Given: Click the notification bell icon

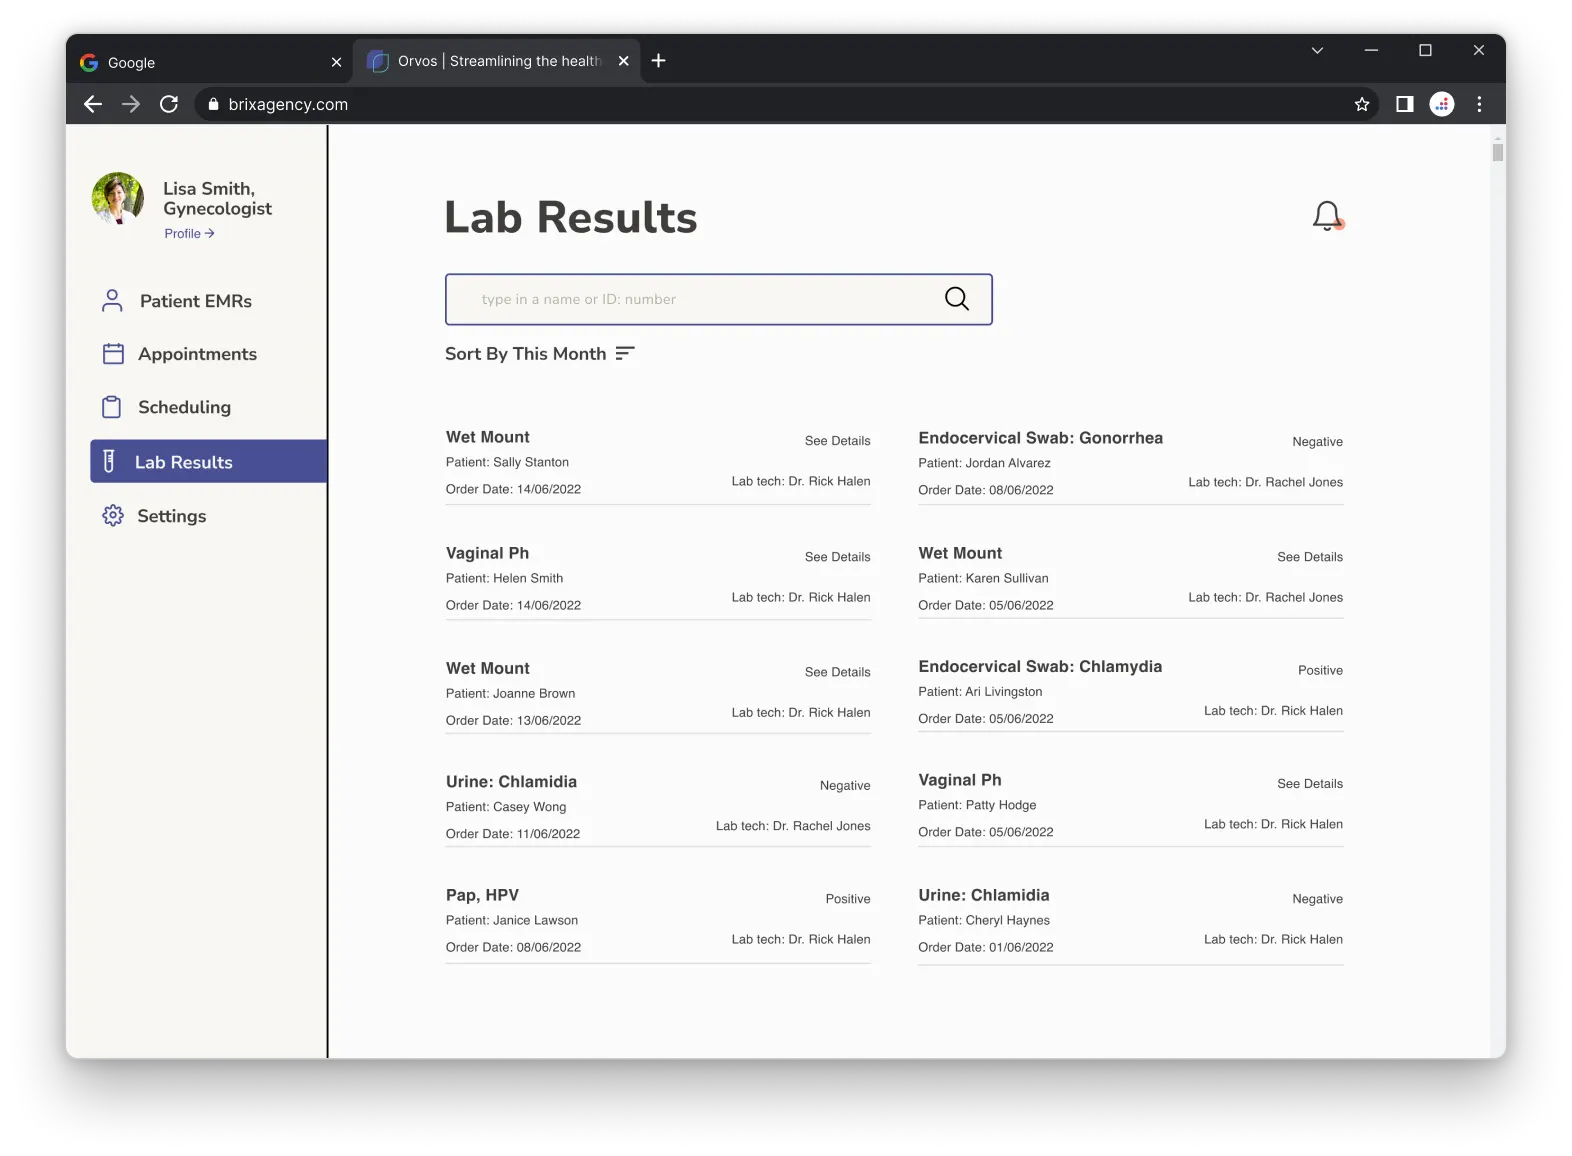Looking at the screenshot, I should click(1327, 215).
